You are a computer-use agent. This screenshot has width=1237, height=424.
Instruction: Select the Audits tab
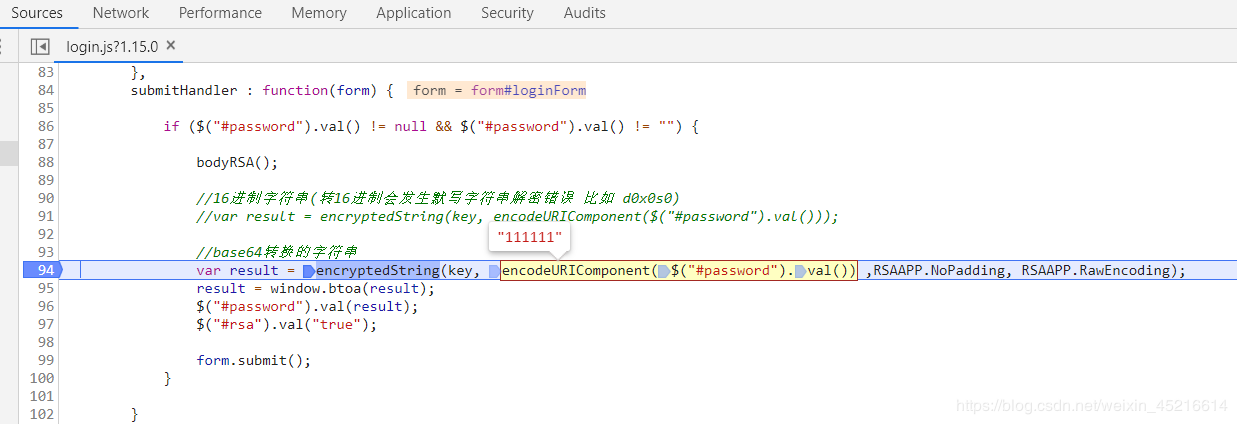click(x=584, y=13)
